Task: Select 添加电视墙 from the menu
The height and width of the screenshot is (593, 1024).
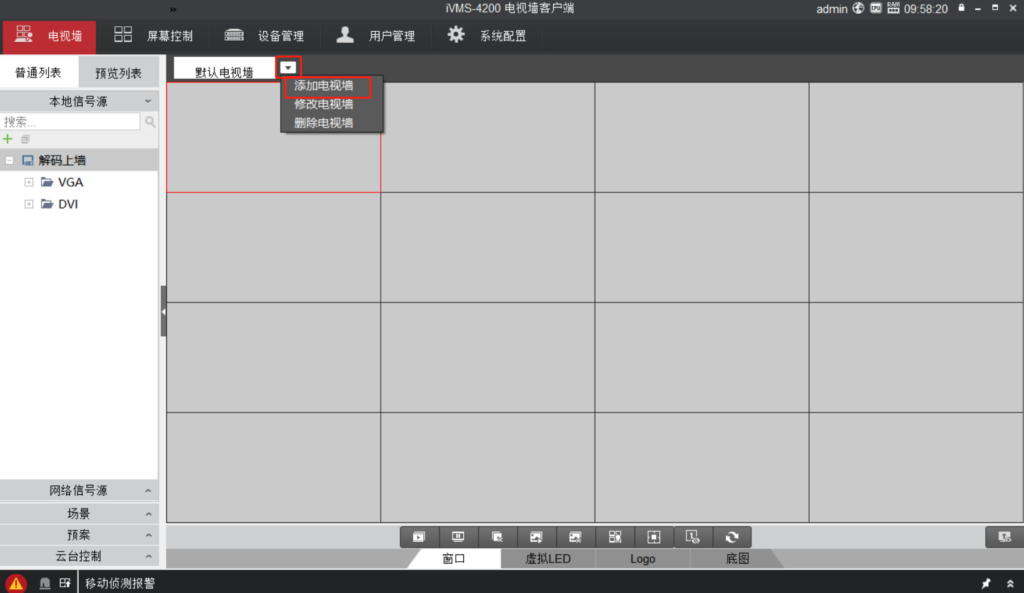Action: click(324, 86)
